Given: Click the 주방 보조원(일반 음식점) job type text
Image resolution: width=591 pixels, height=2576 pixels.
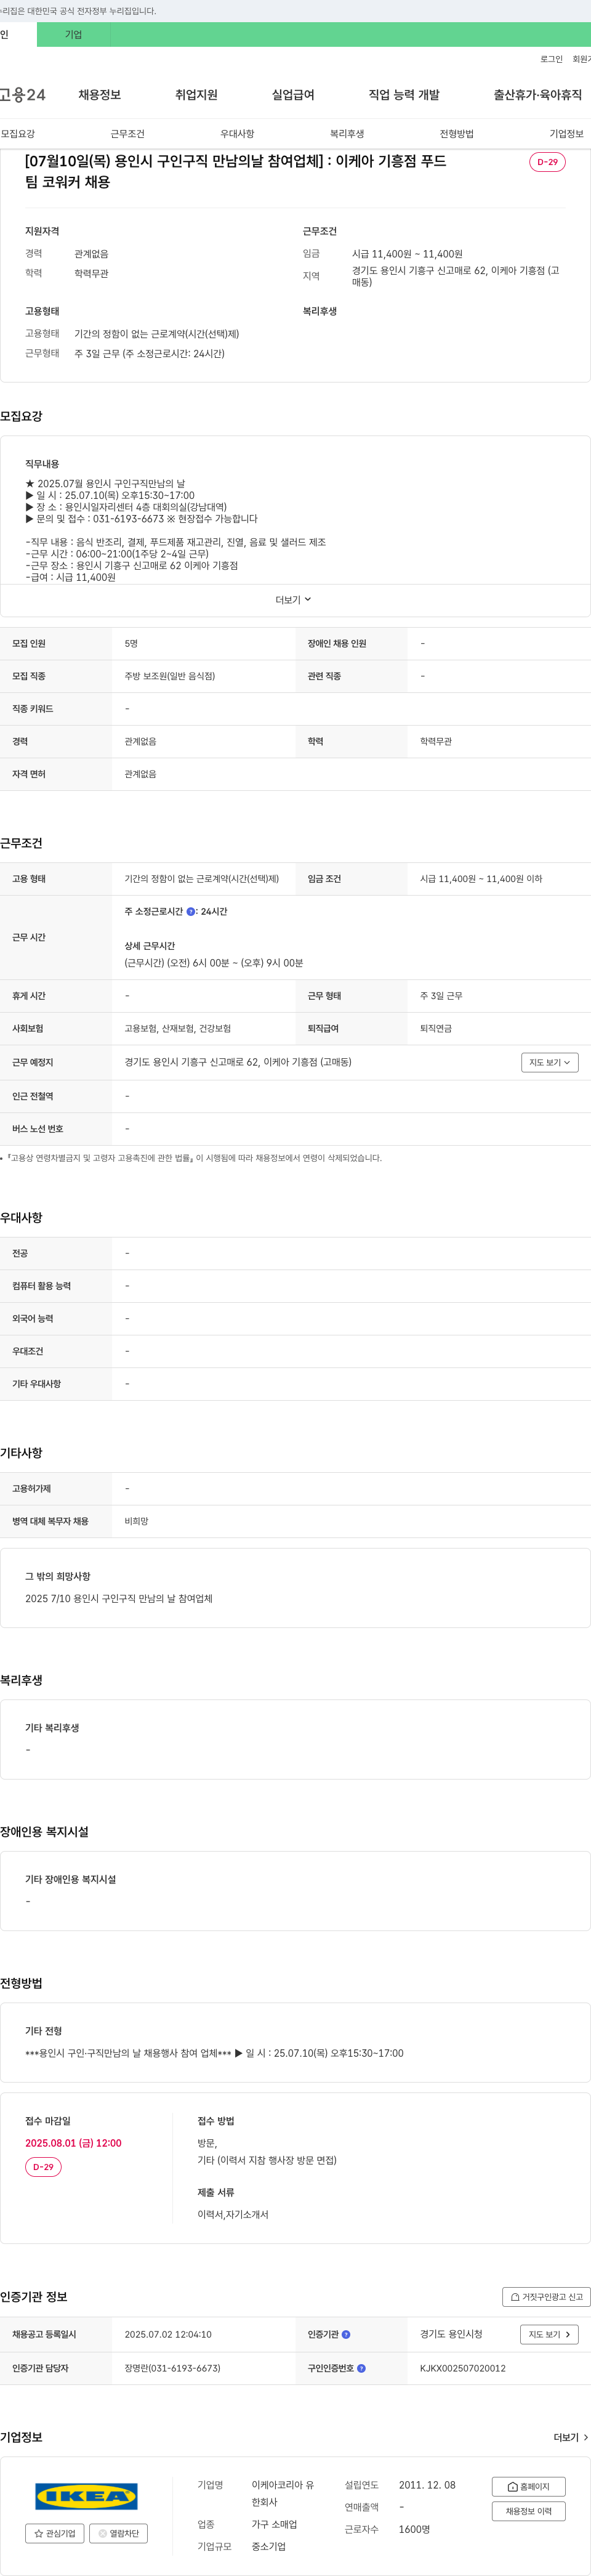Looking at the screenshot, I should [x=169, y=676].
